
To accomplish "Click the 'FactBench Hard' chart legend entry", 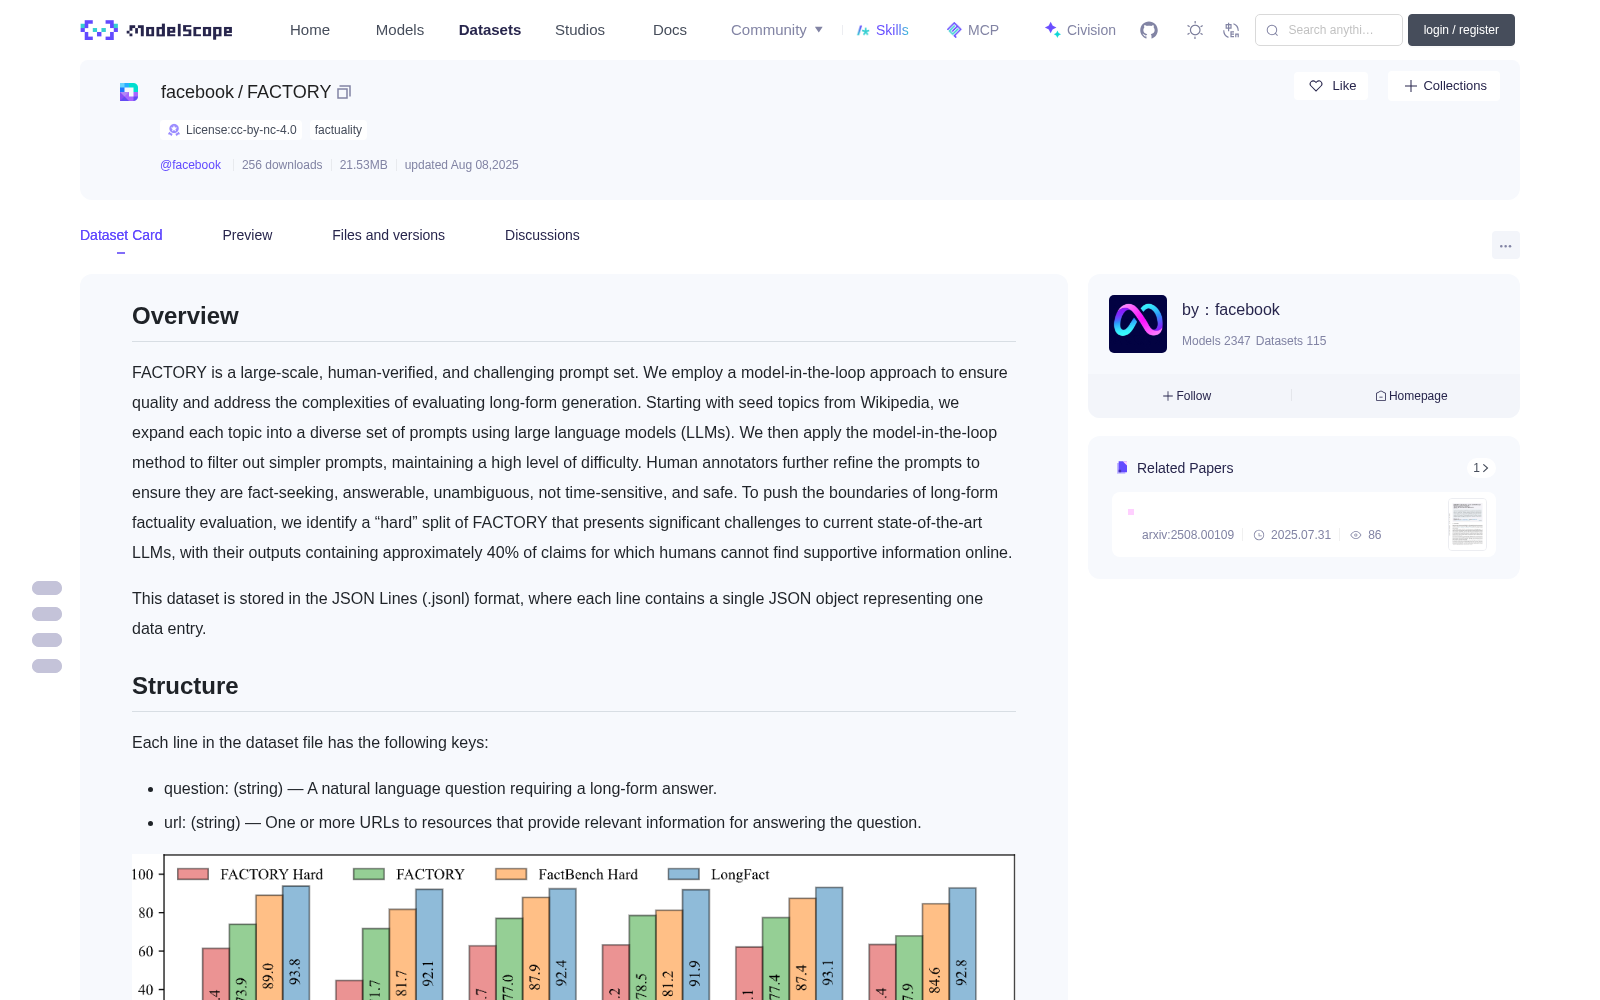I will [x=567, y=875].
